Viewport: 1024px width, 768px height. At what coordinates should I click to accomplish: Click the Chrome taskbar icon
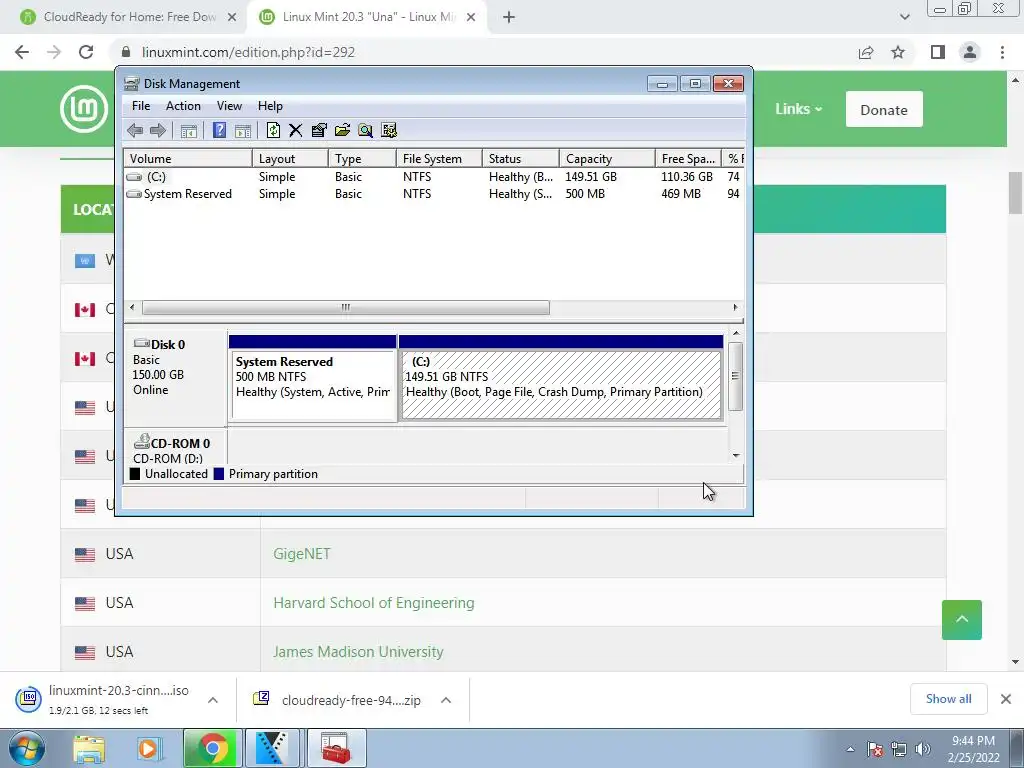[213, 748]
